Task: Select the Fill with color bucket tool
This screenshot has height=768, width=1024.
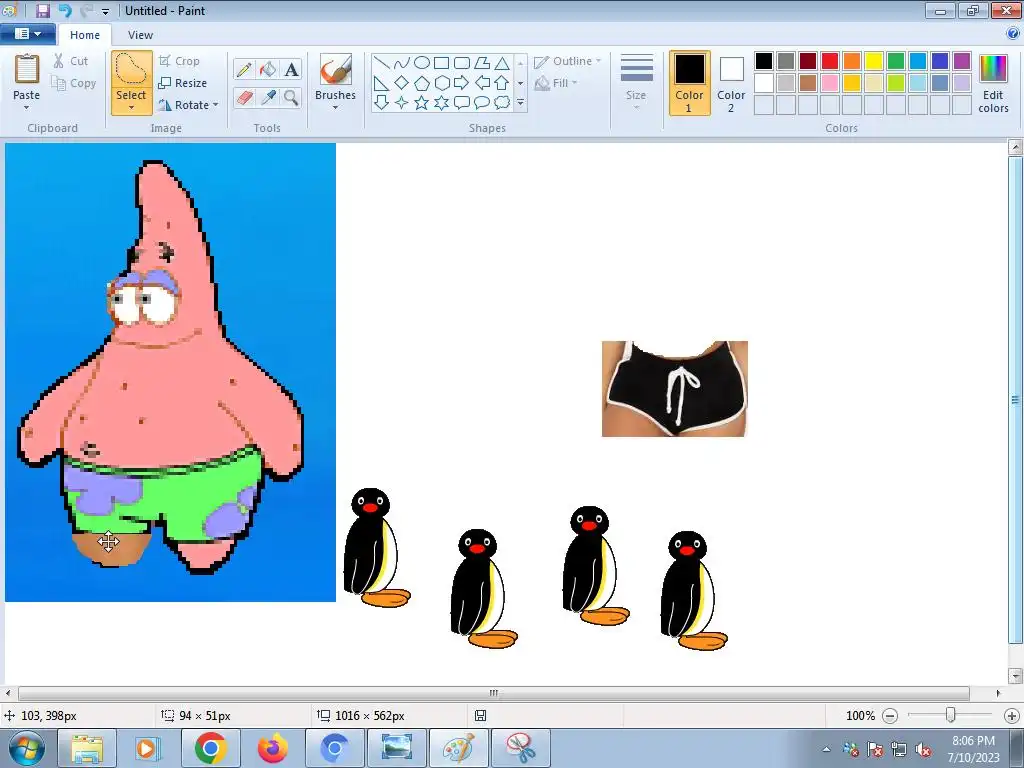Action: tap(268, 69)
